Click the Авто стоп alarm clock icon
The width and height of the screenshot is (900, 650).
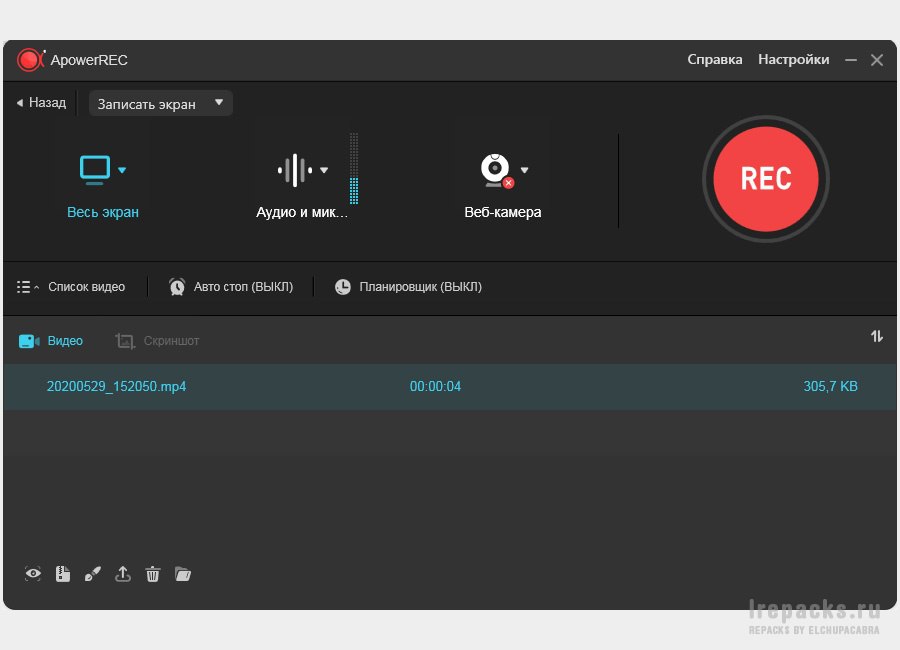(x=177, y=287)
